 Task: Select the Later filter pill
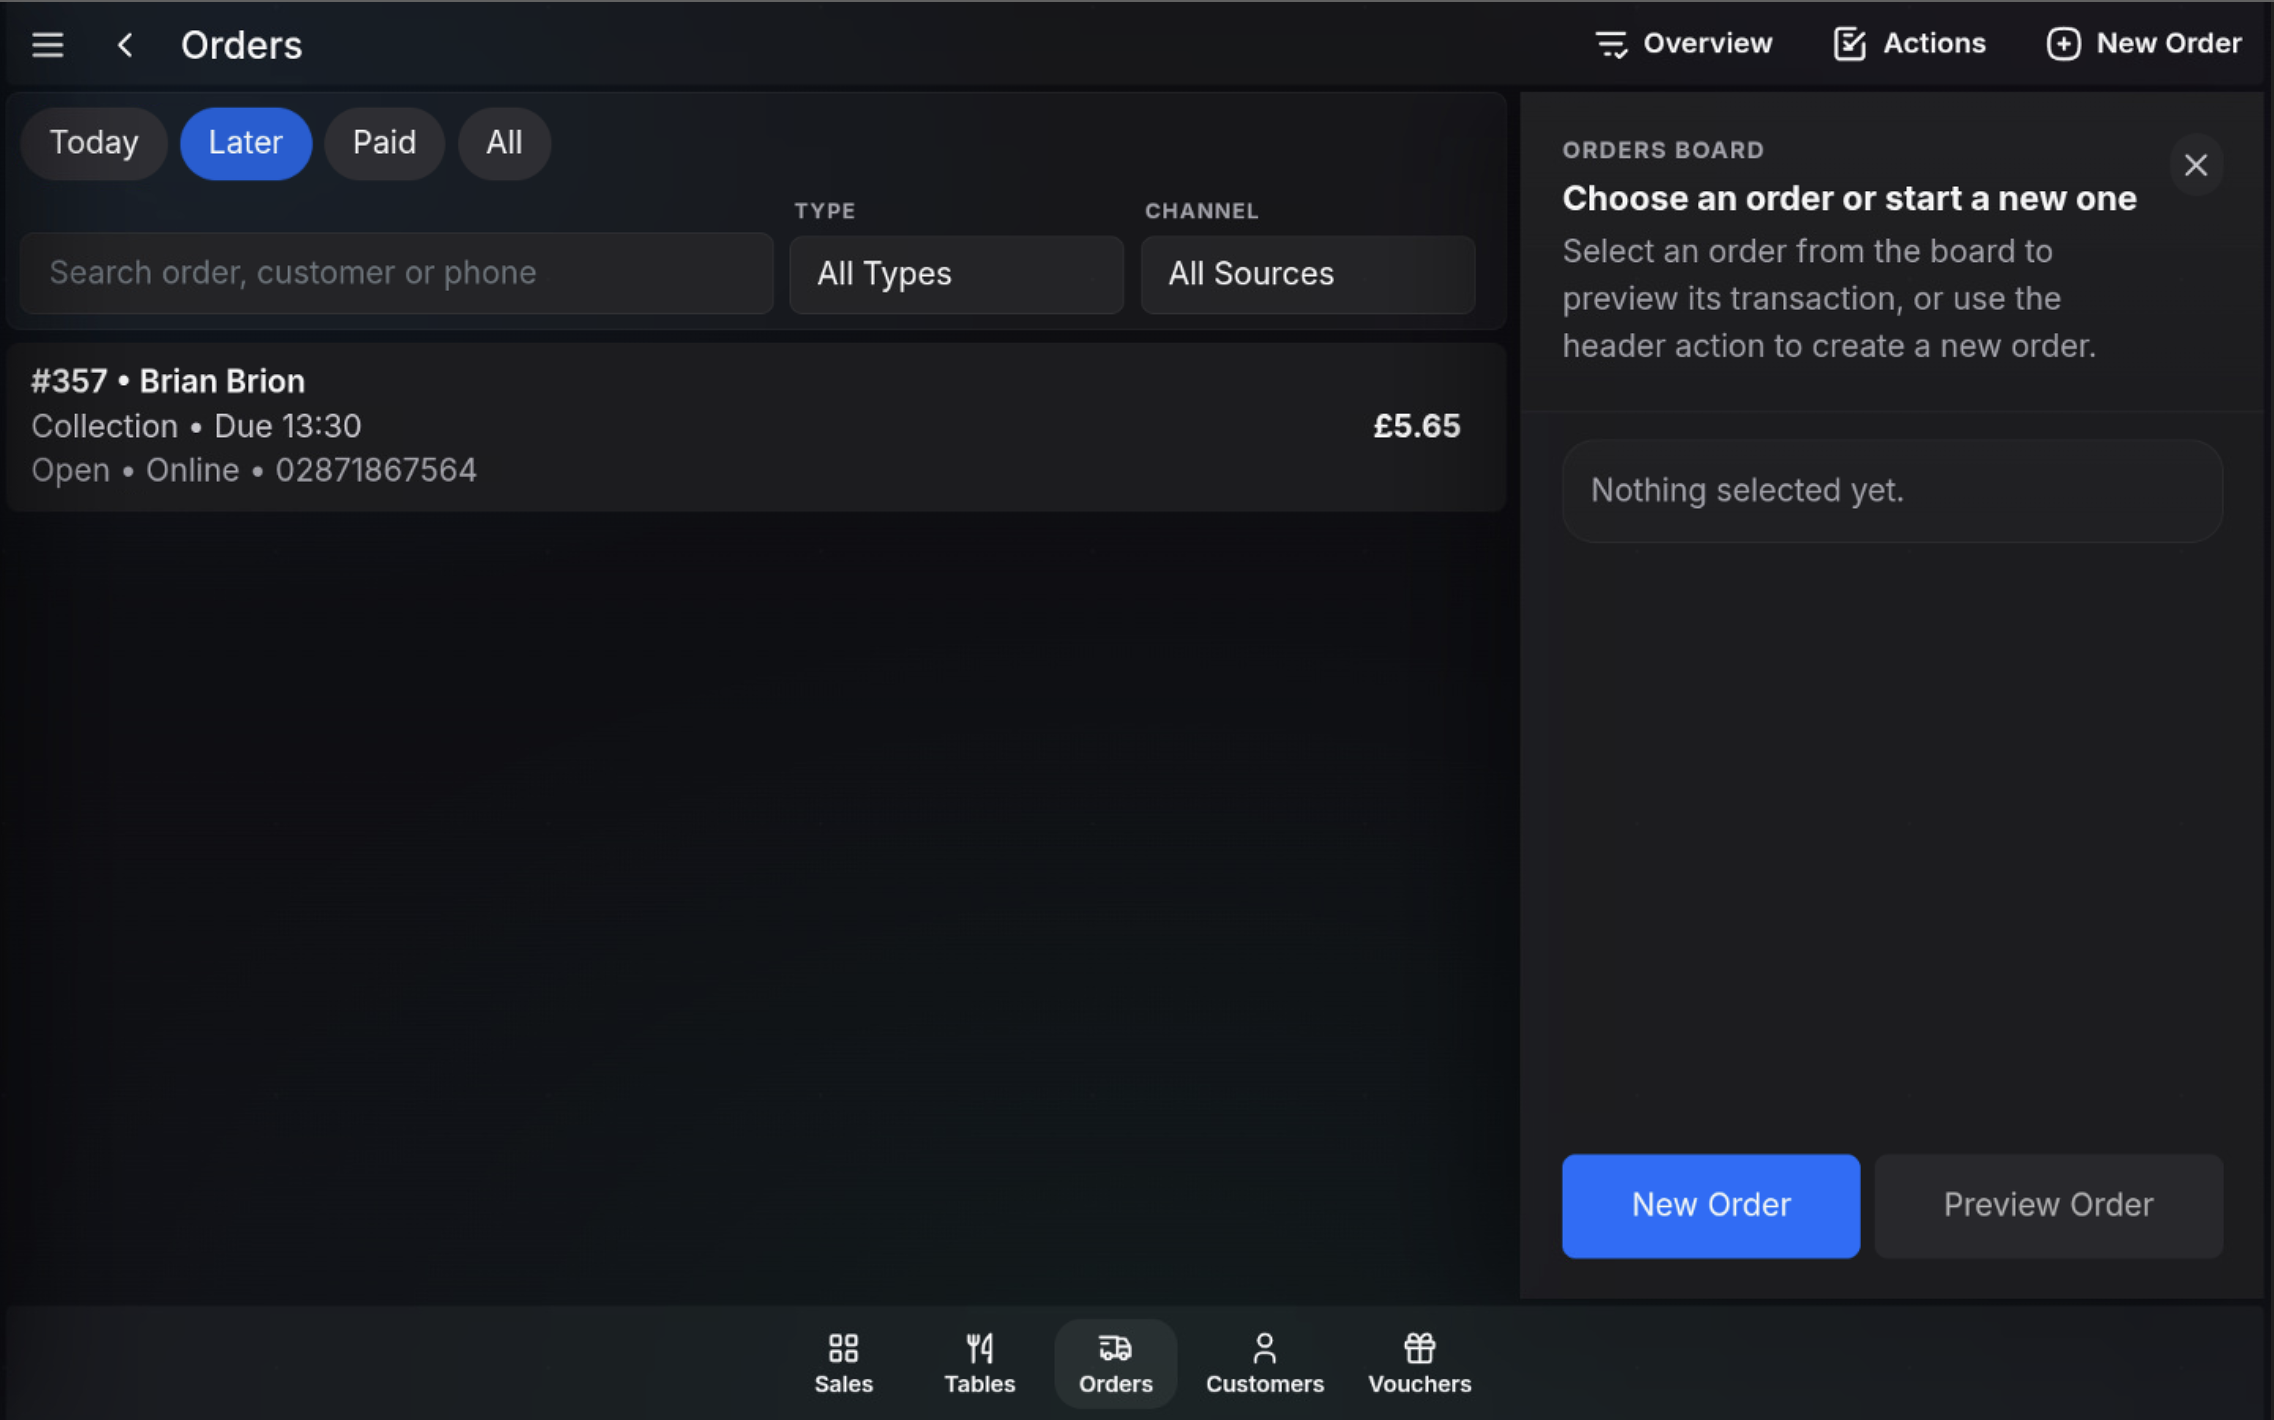point(246,143)
